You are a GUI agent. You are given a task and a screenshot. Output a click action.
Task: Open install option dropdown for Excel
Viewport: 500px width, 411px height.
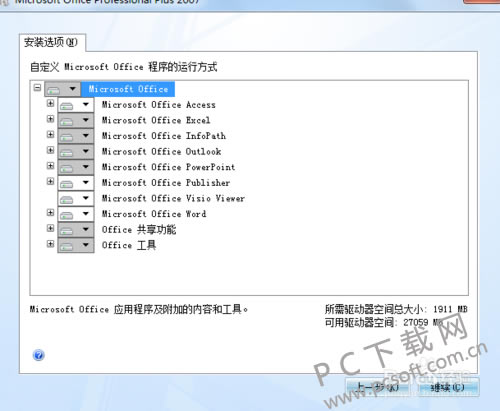point(76,120)
